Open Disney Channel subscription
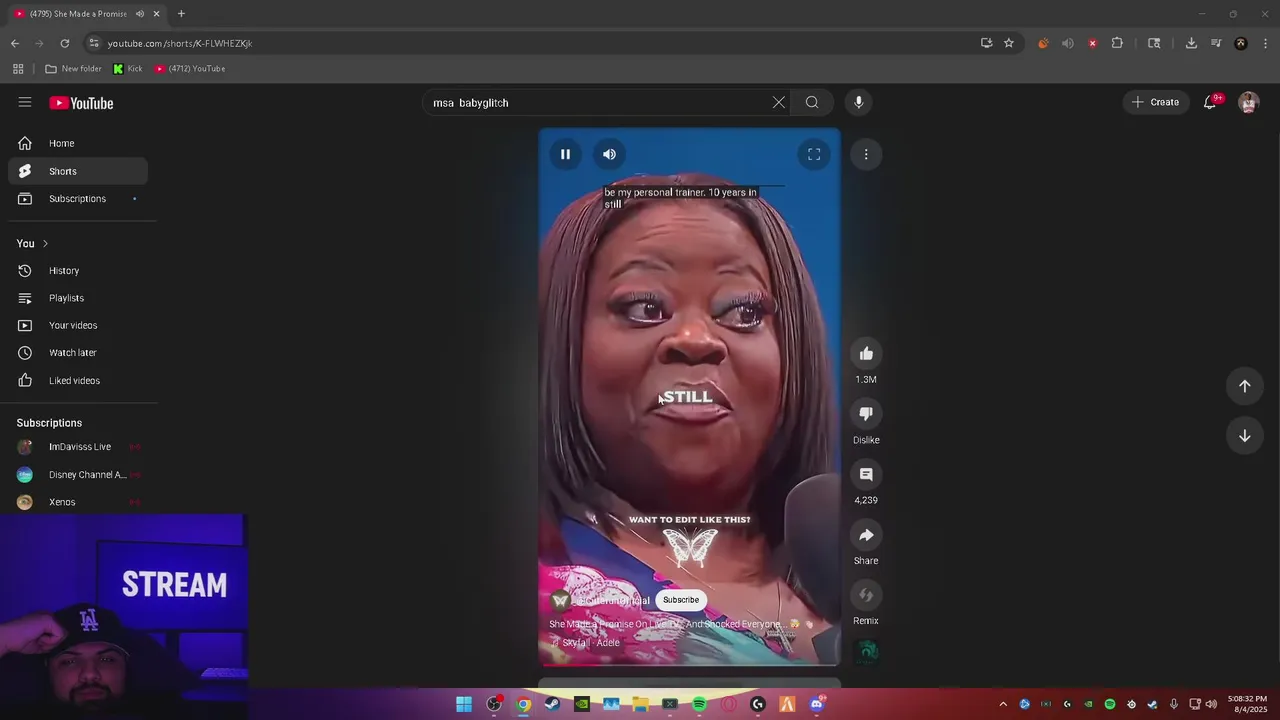 pyautogui.click(x=78, y=475)
